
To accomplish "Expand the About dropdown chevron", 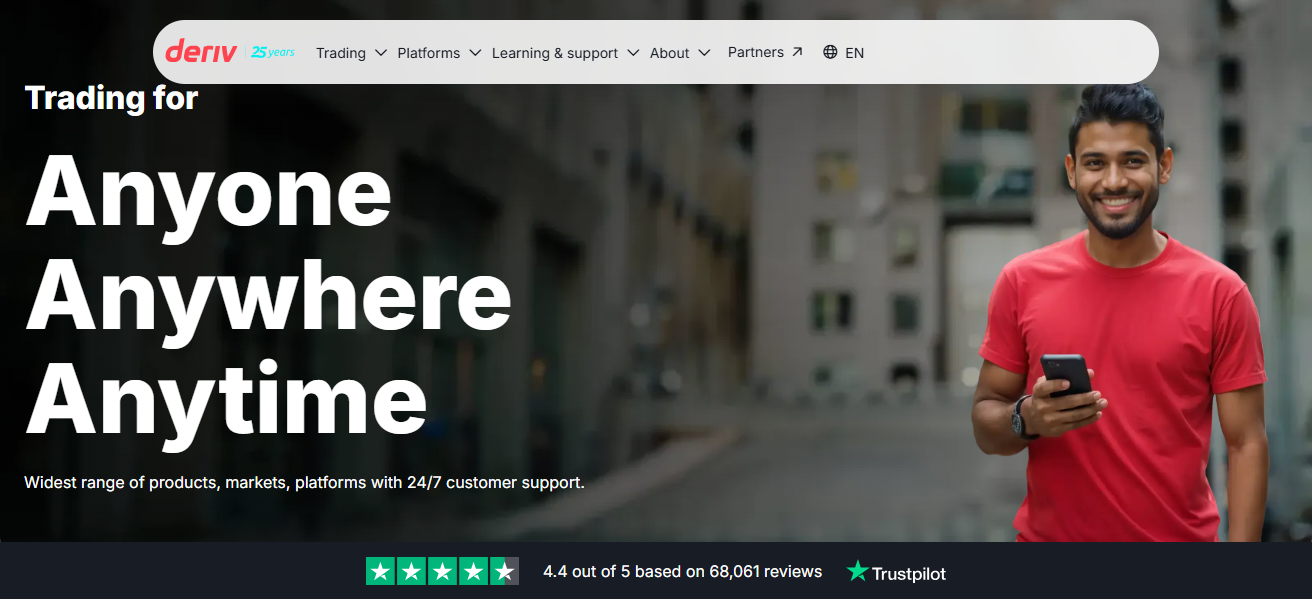I will tap(704, 53).
